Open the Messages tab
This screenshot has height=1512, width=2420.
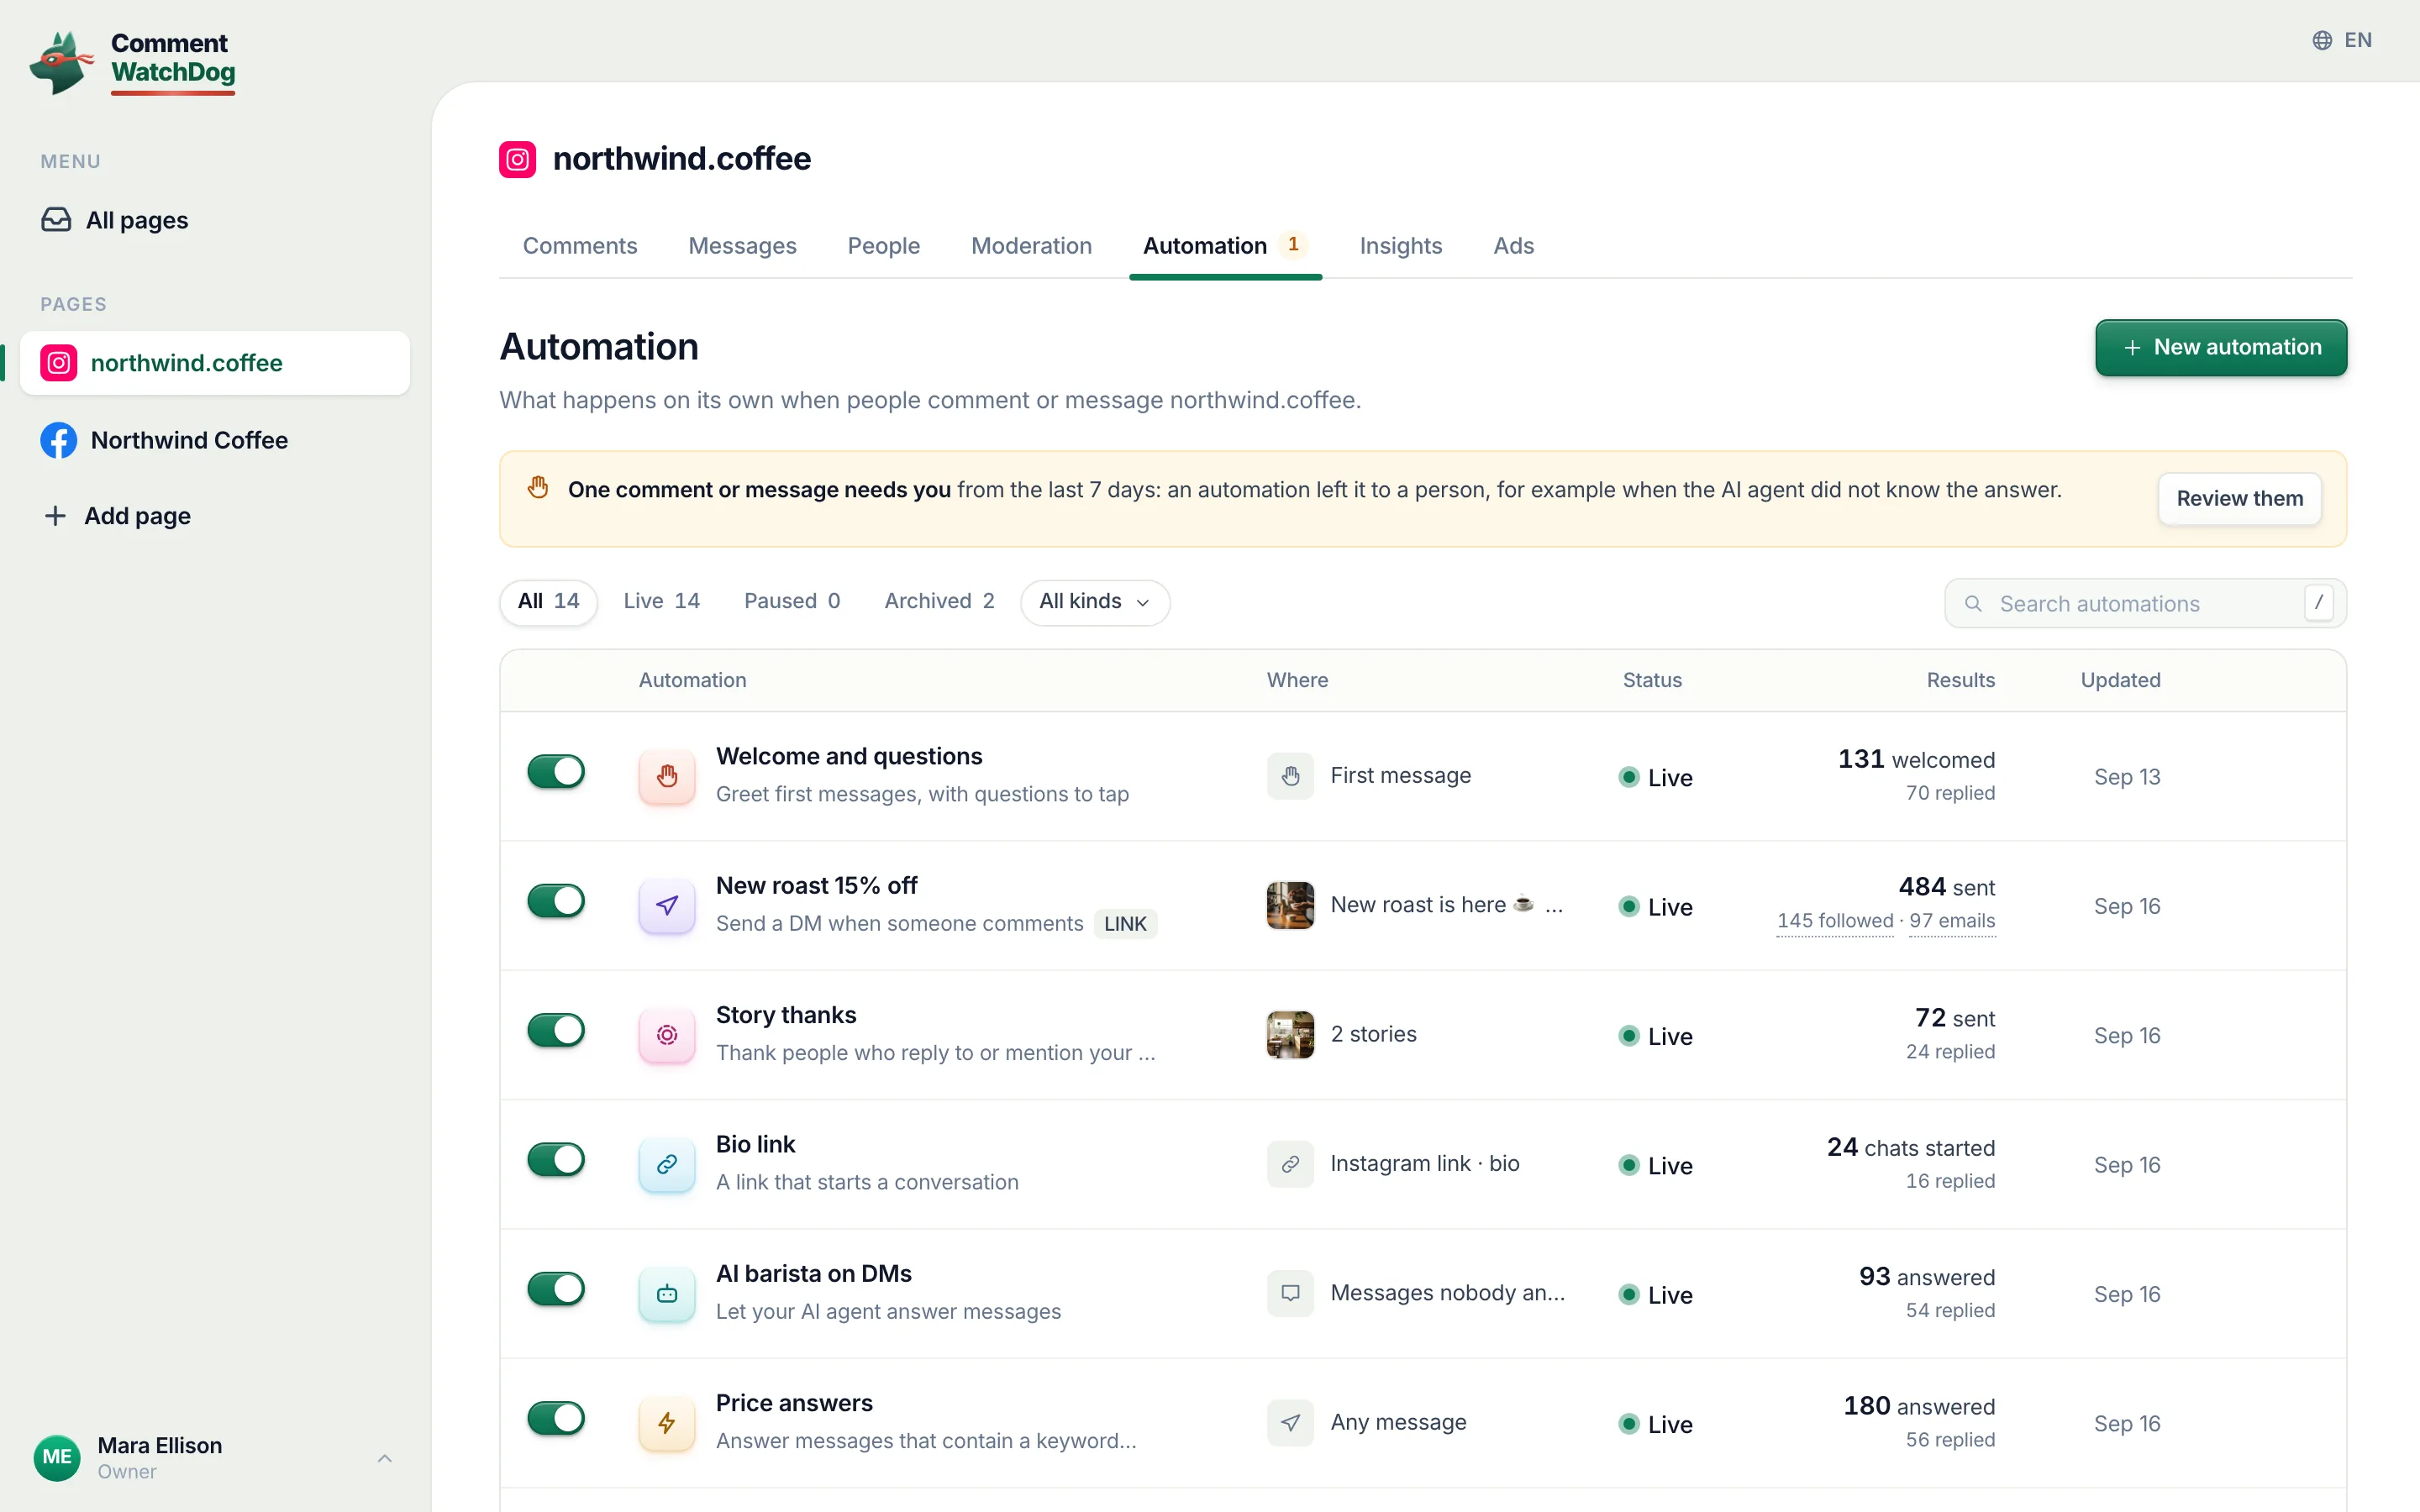coord(742,246)
